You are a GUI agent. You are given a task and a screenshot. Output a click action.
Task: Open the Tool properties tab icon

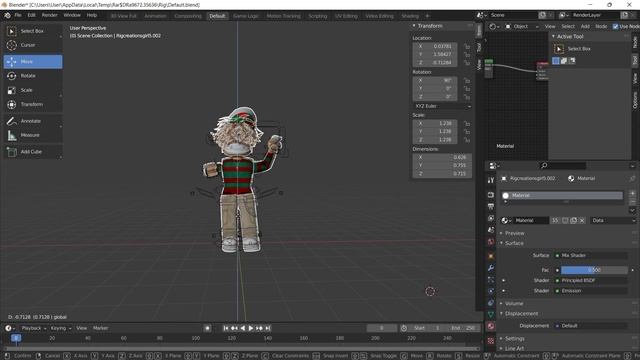pos(491,180)
